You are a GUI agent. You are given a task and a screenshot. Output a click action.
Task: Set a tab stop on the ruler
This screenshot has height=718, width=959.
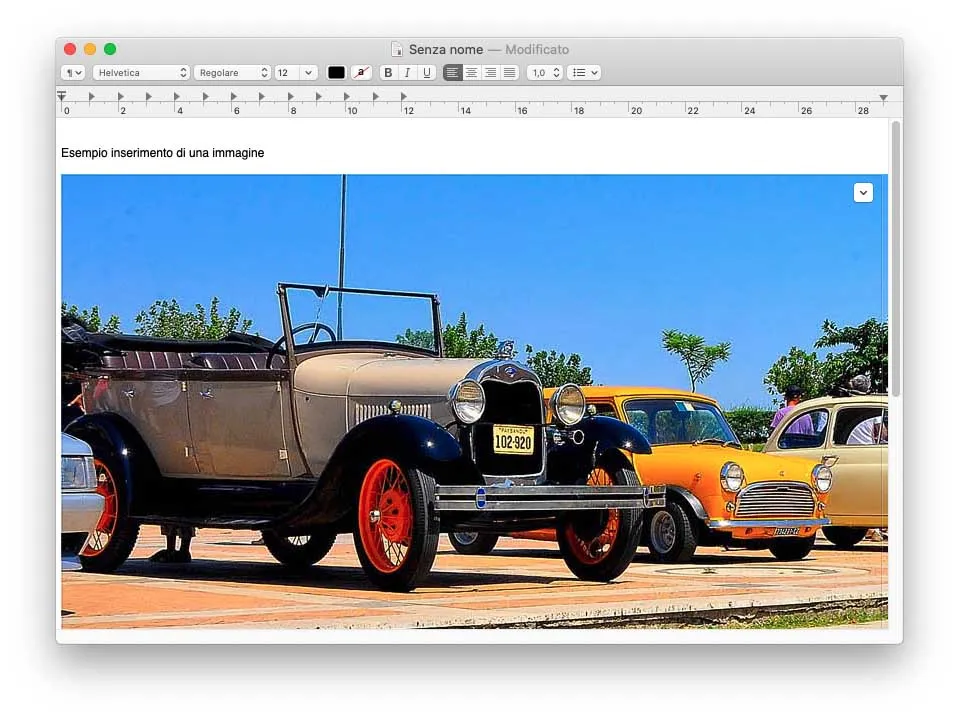point(300,97)
